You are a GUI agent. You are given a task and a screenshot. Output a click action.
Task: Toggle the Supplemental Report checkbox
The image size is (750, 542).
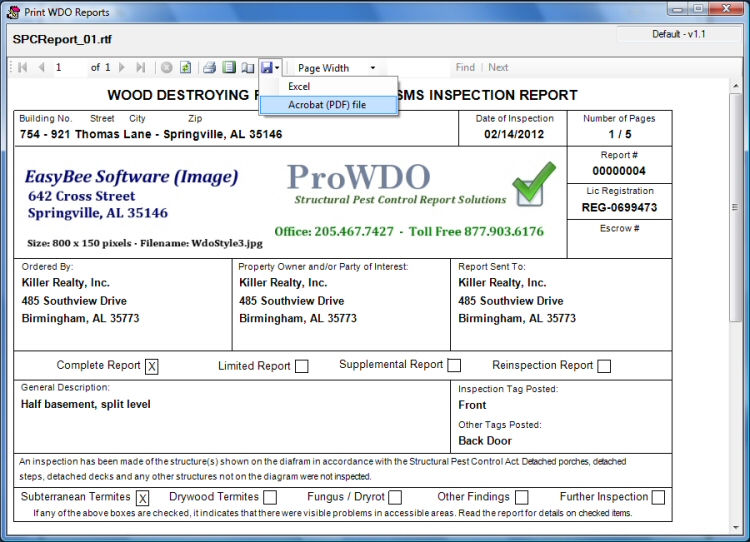[x=454, y=365]
